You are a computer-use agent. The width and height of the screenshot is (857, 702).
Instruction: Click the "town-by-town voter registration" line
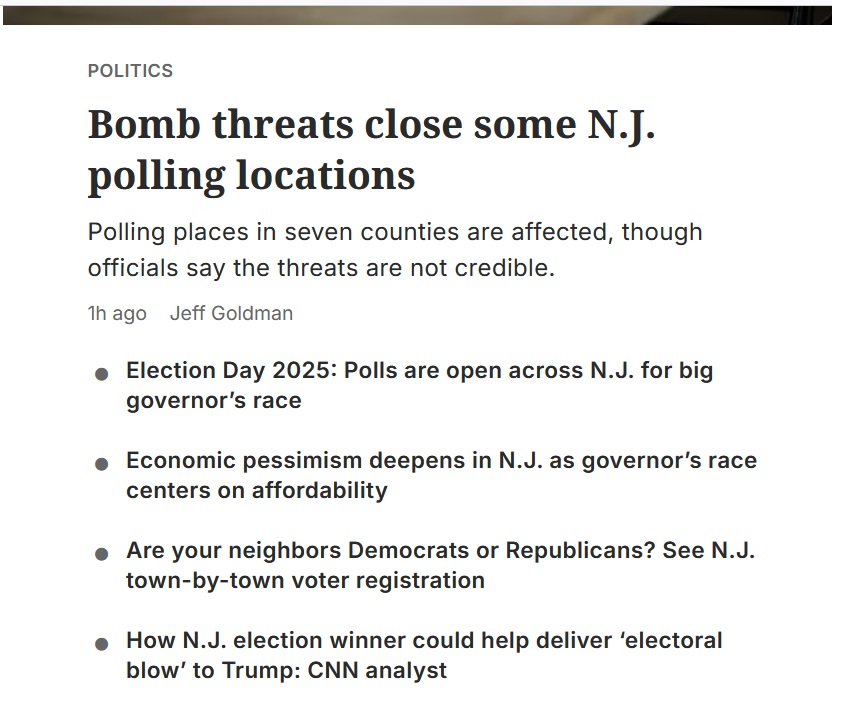[x=305, y=580]
